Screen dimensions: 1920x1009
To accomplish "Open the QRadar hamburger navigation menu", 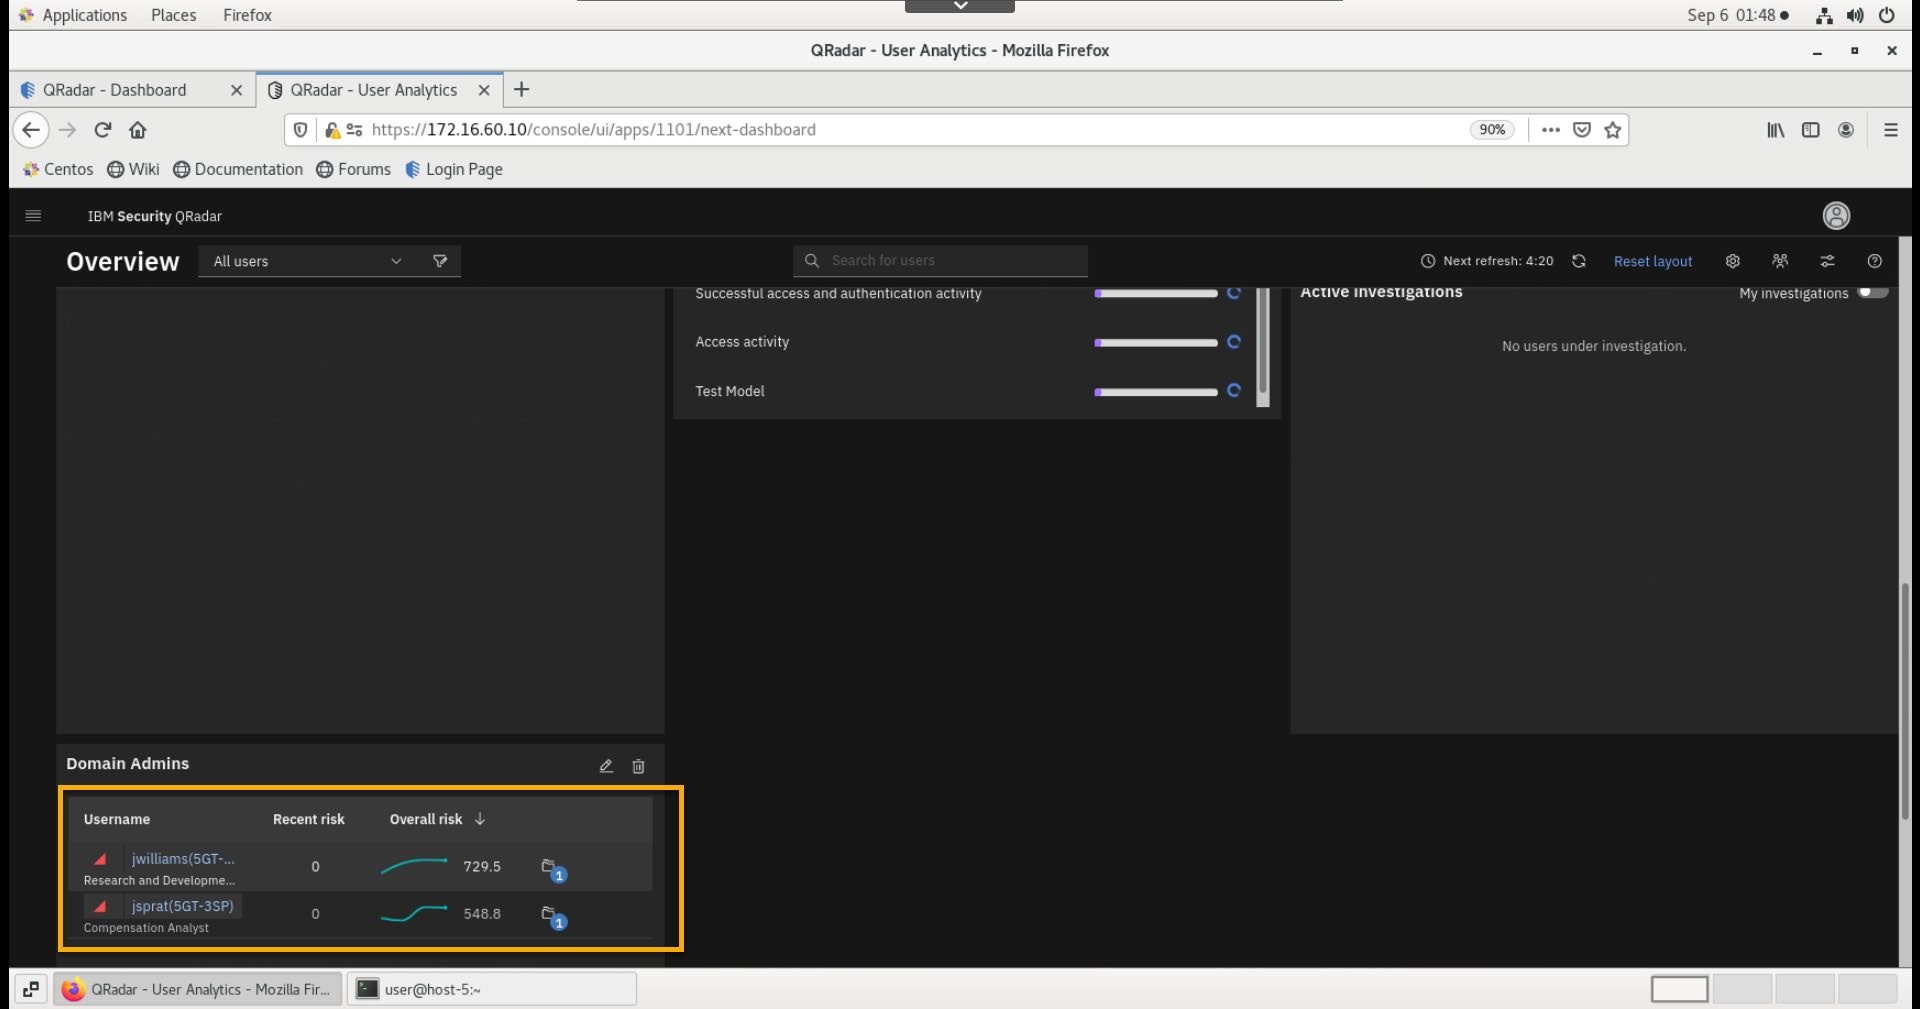I will coord(33,216).
